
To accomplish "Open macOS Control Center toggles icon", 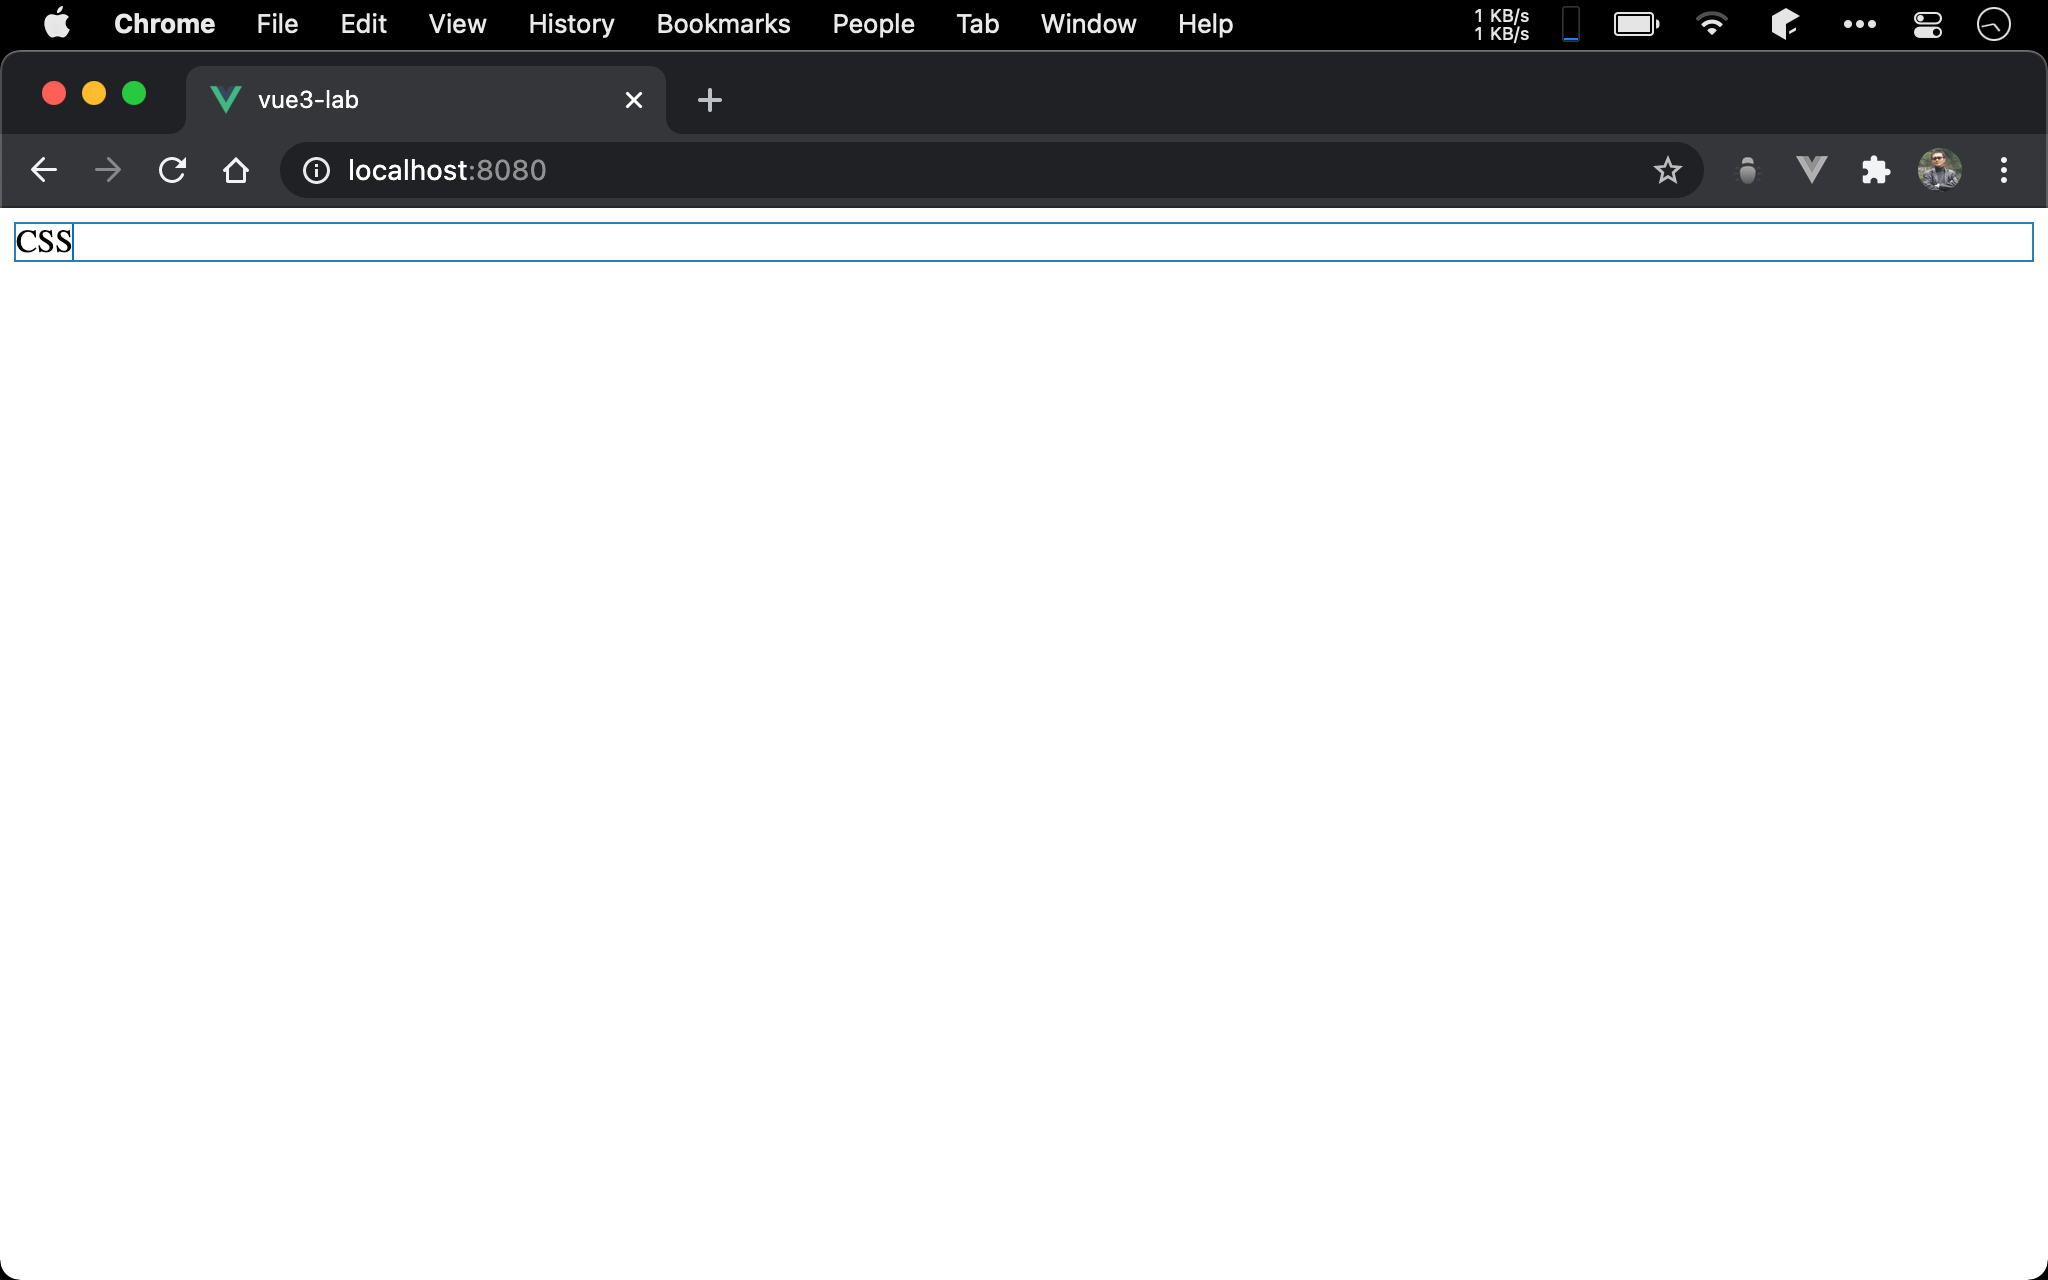I will (x=1927, y=24).
